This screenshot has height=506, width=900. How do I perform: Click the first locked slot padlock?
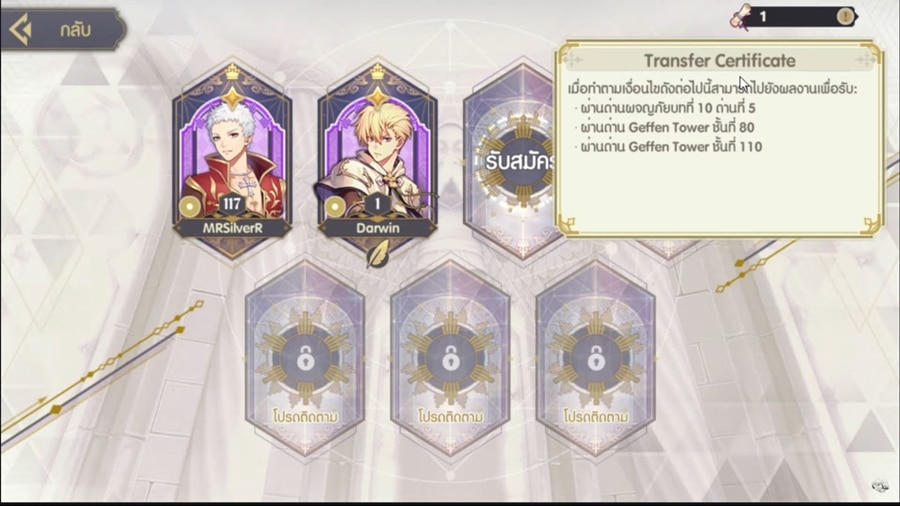pos(305,360)
